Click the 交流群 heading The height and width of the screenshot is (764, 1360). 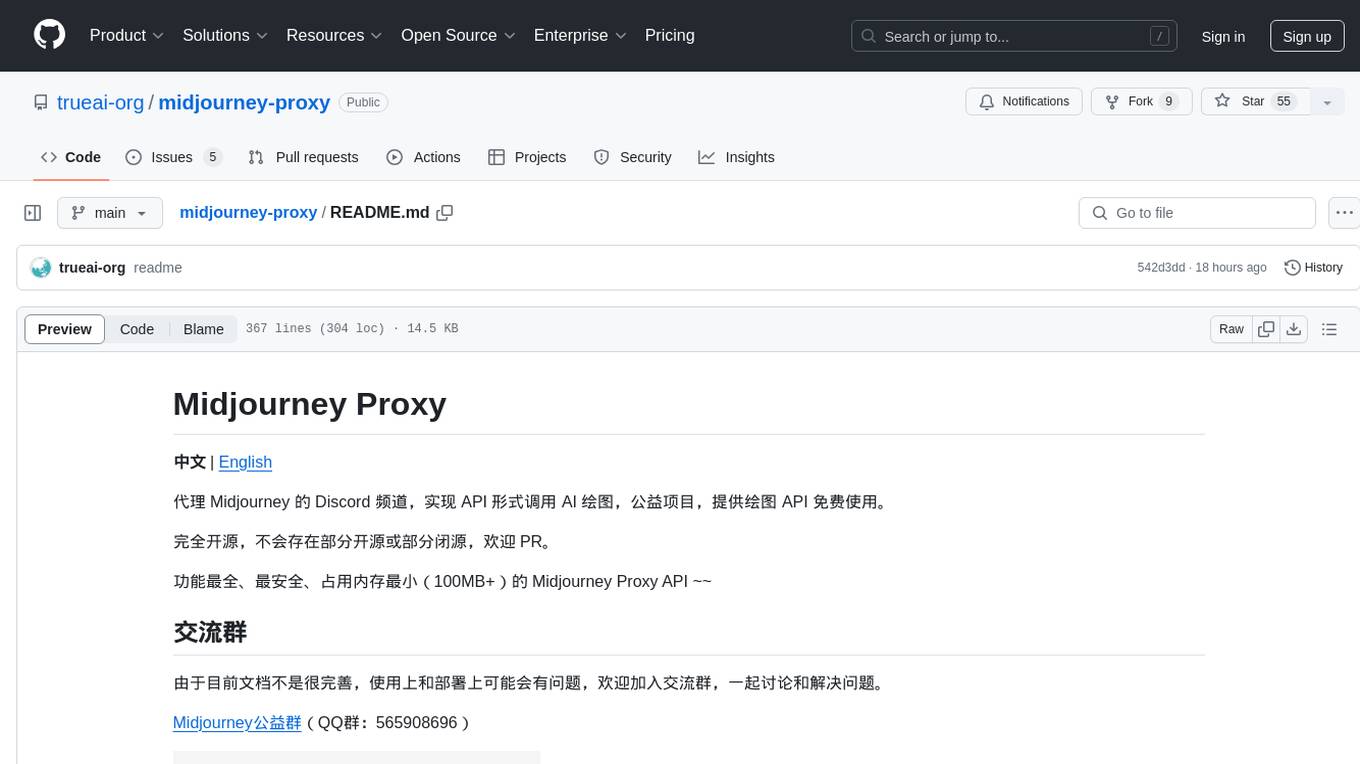click(x=210, y=632)
